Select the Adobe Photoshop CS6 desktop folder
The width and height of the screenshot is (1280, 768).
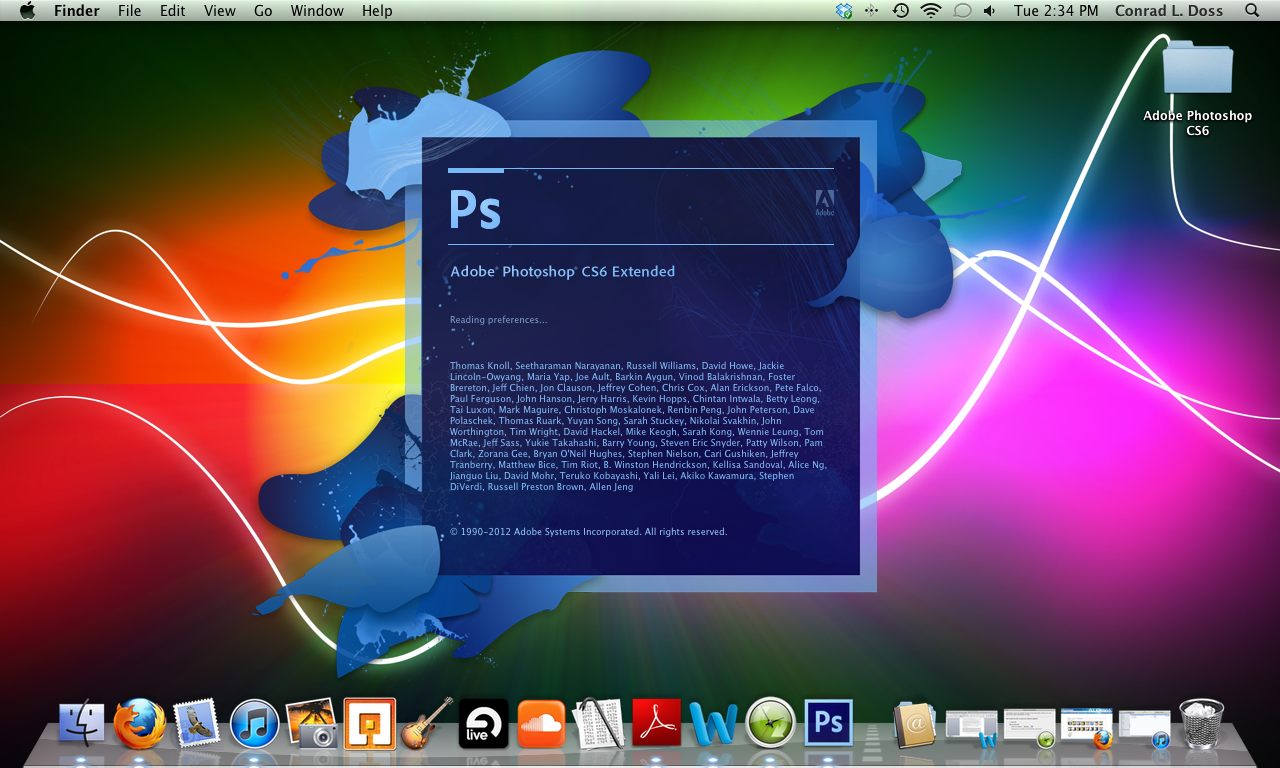click(x=1197, y=88)
